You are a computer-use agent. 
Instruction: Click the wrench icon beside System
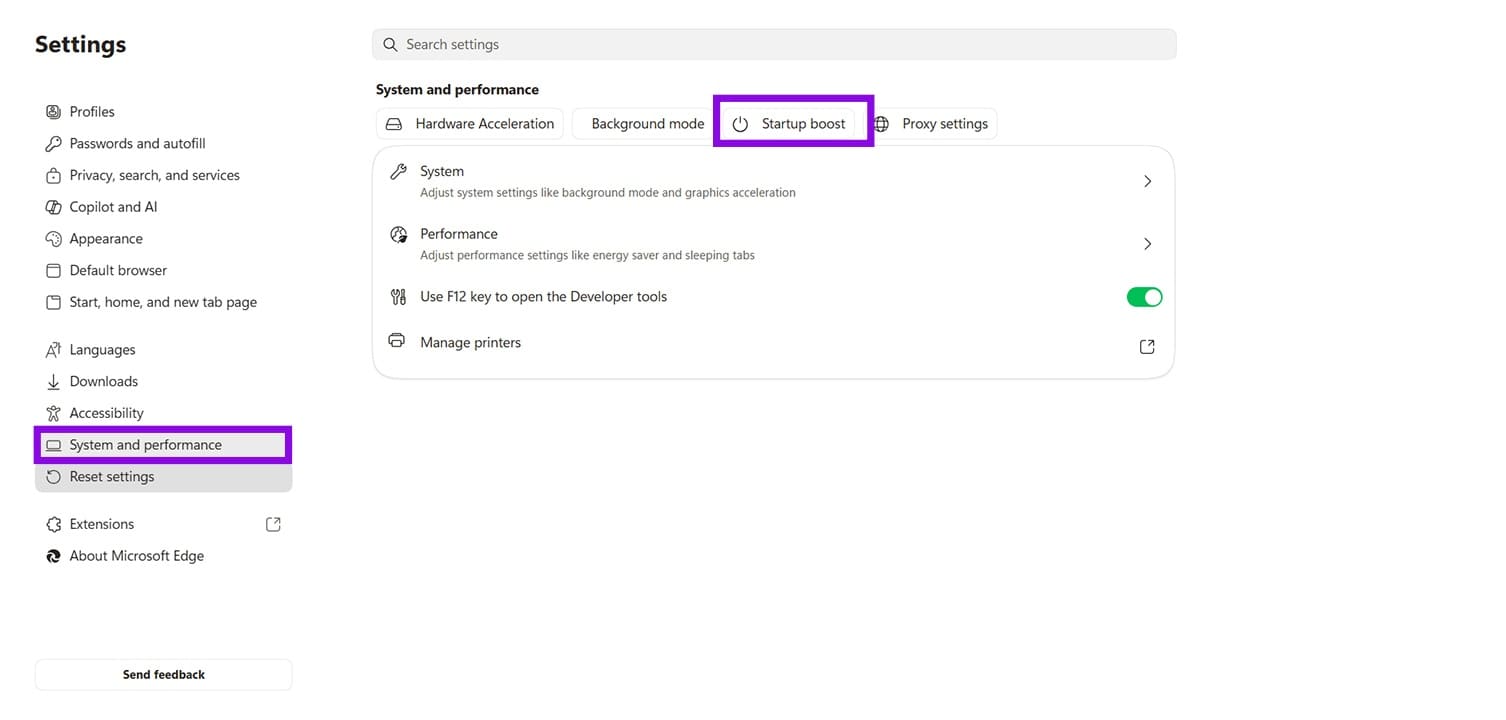(398, 172)
